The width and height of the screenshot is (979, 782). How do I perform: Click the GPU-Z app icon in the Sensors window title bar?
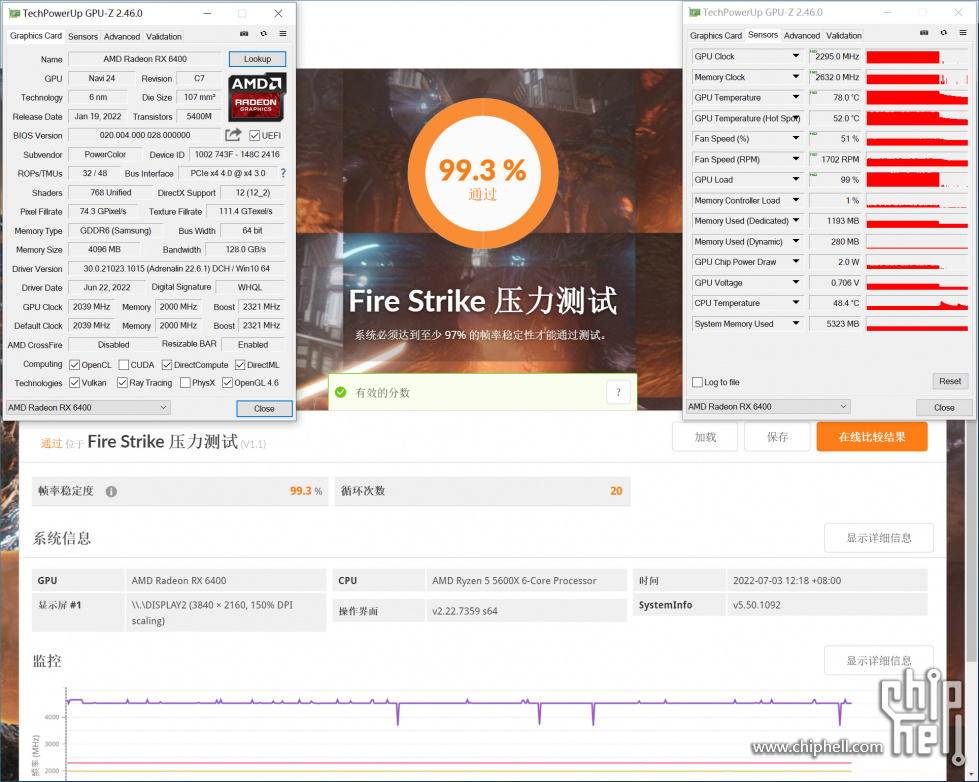pyautogui.click(x=694, y=12)
